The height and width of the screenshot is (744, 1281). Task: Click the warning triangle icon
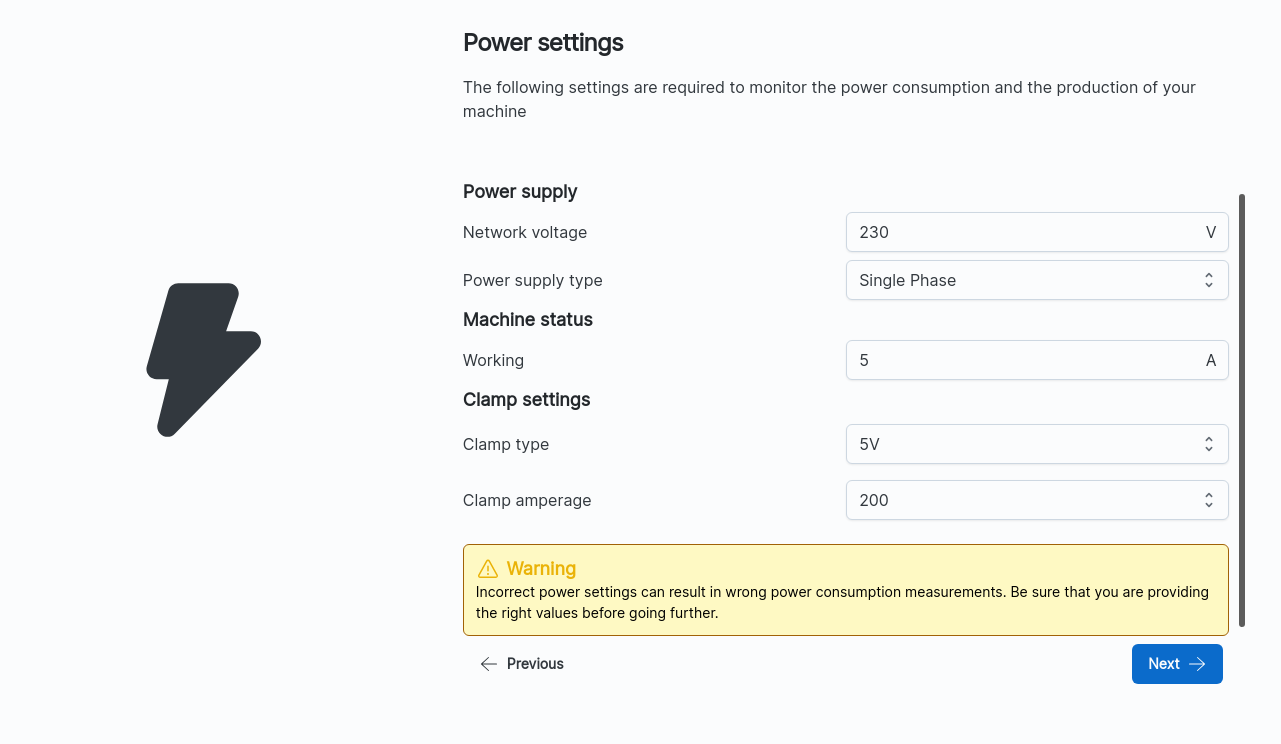point(488,569)
